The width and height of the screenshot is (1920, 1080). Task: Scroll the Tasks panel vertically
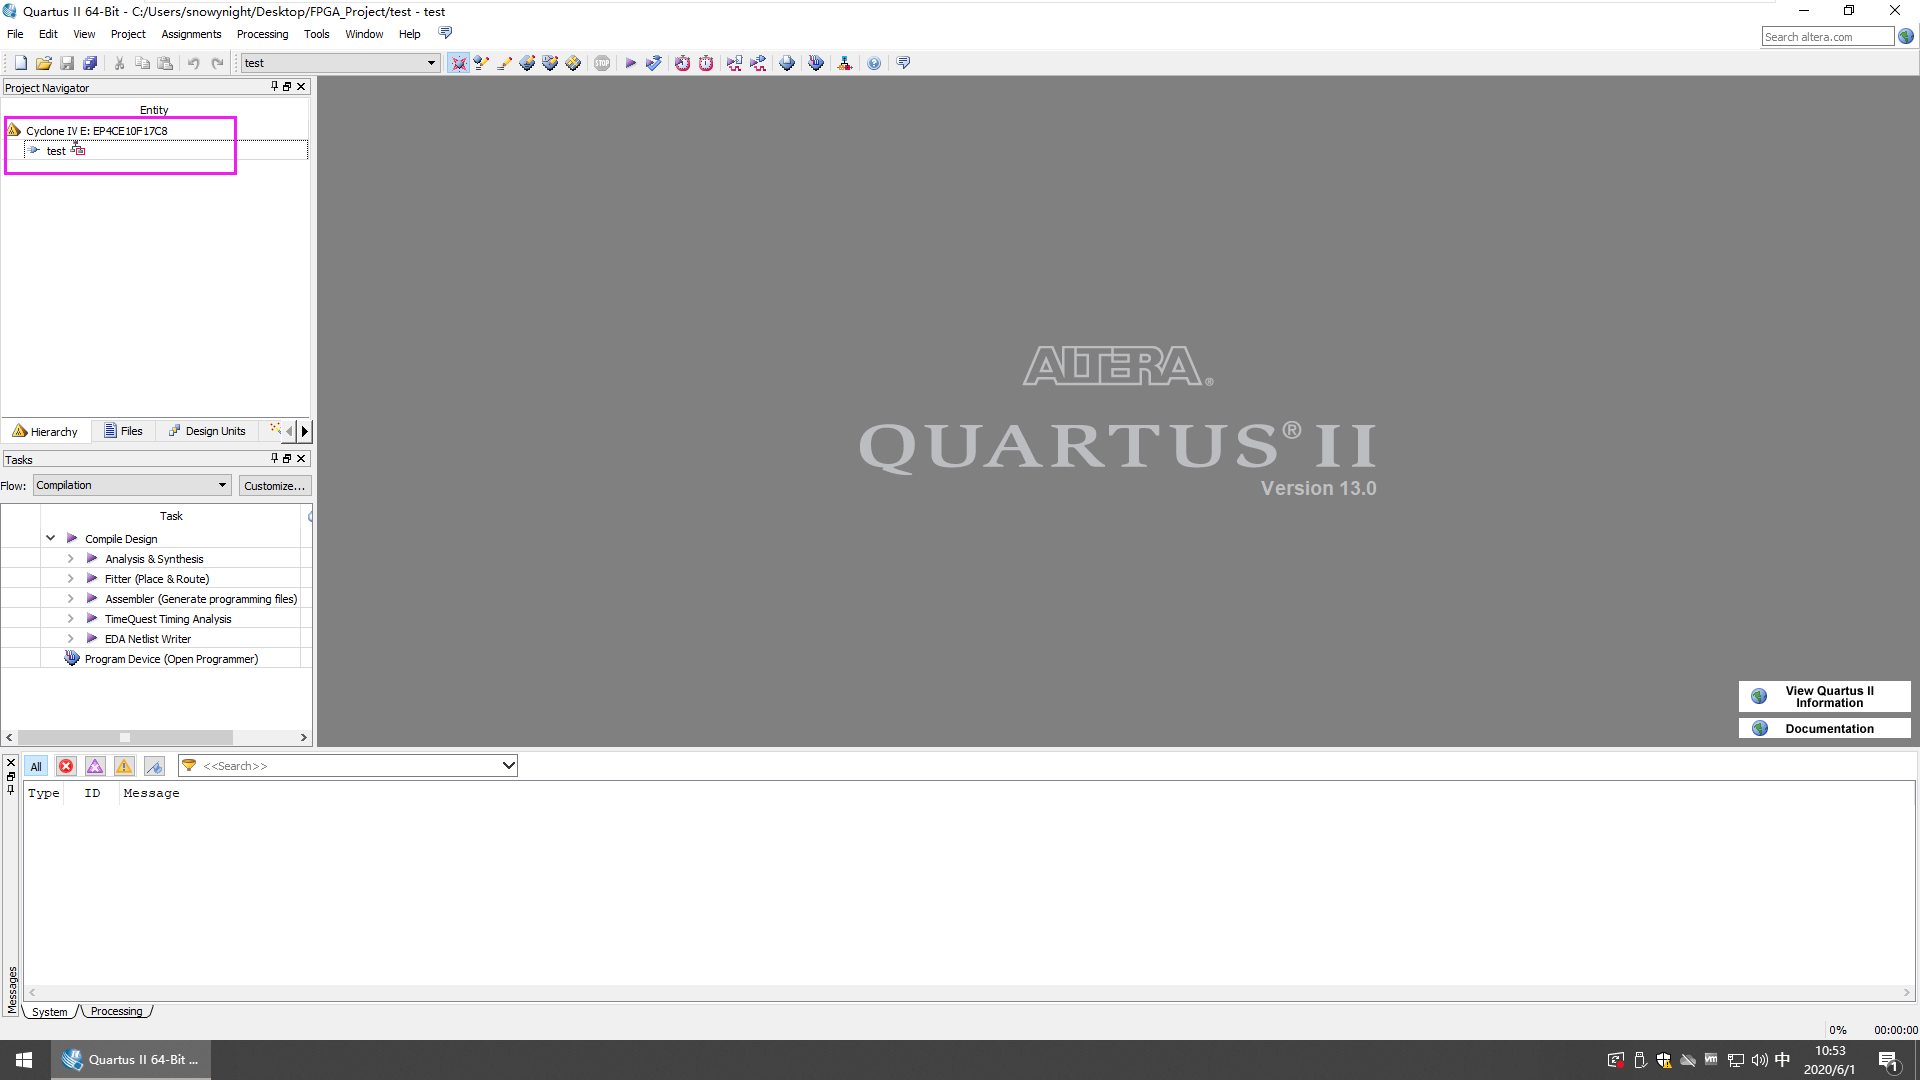tap(309, 516)
